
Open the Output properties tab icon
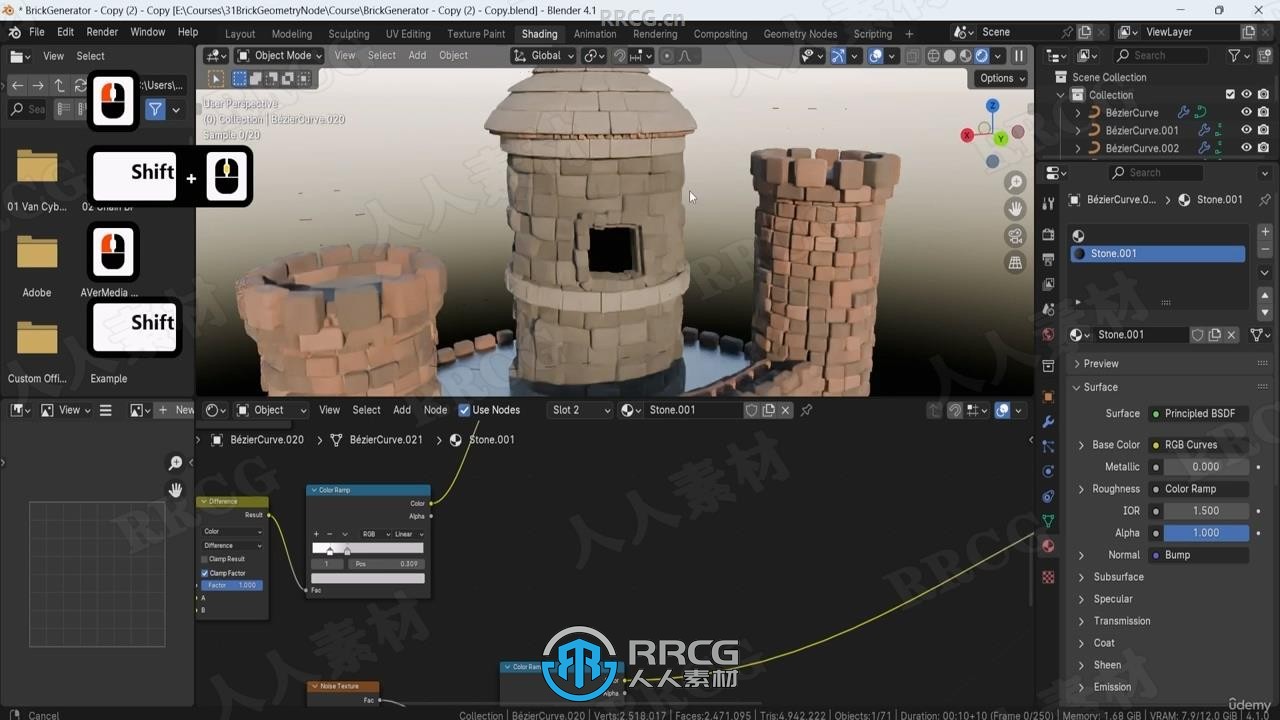[1048, 259]
